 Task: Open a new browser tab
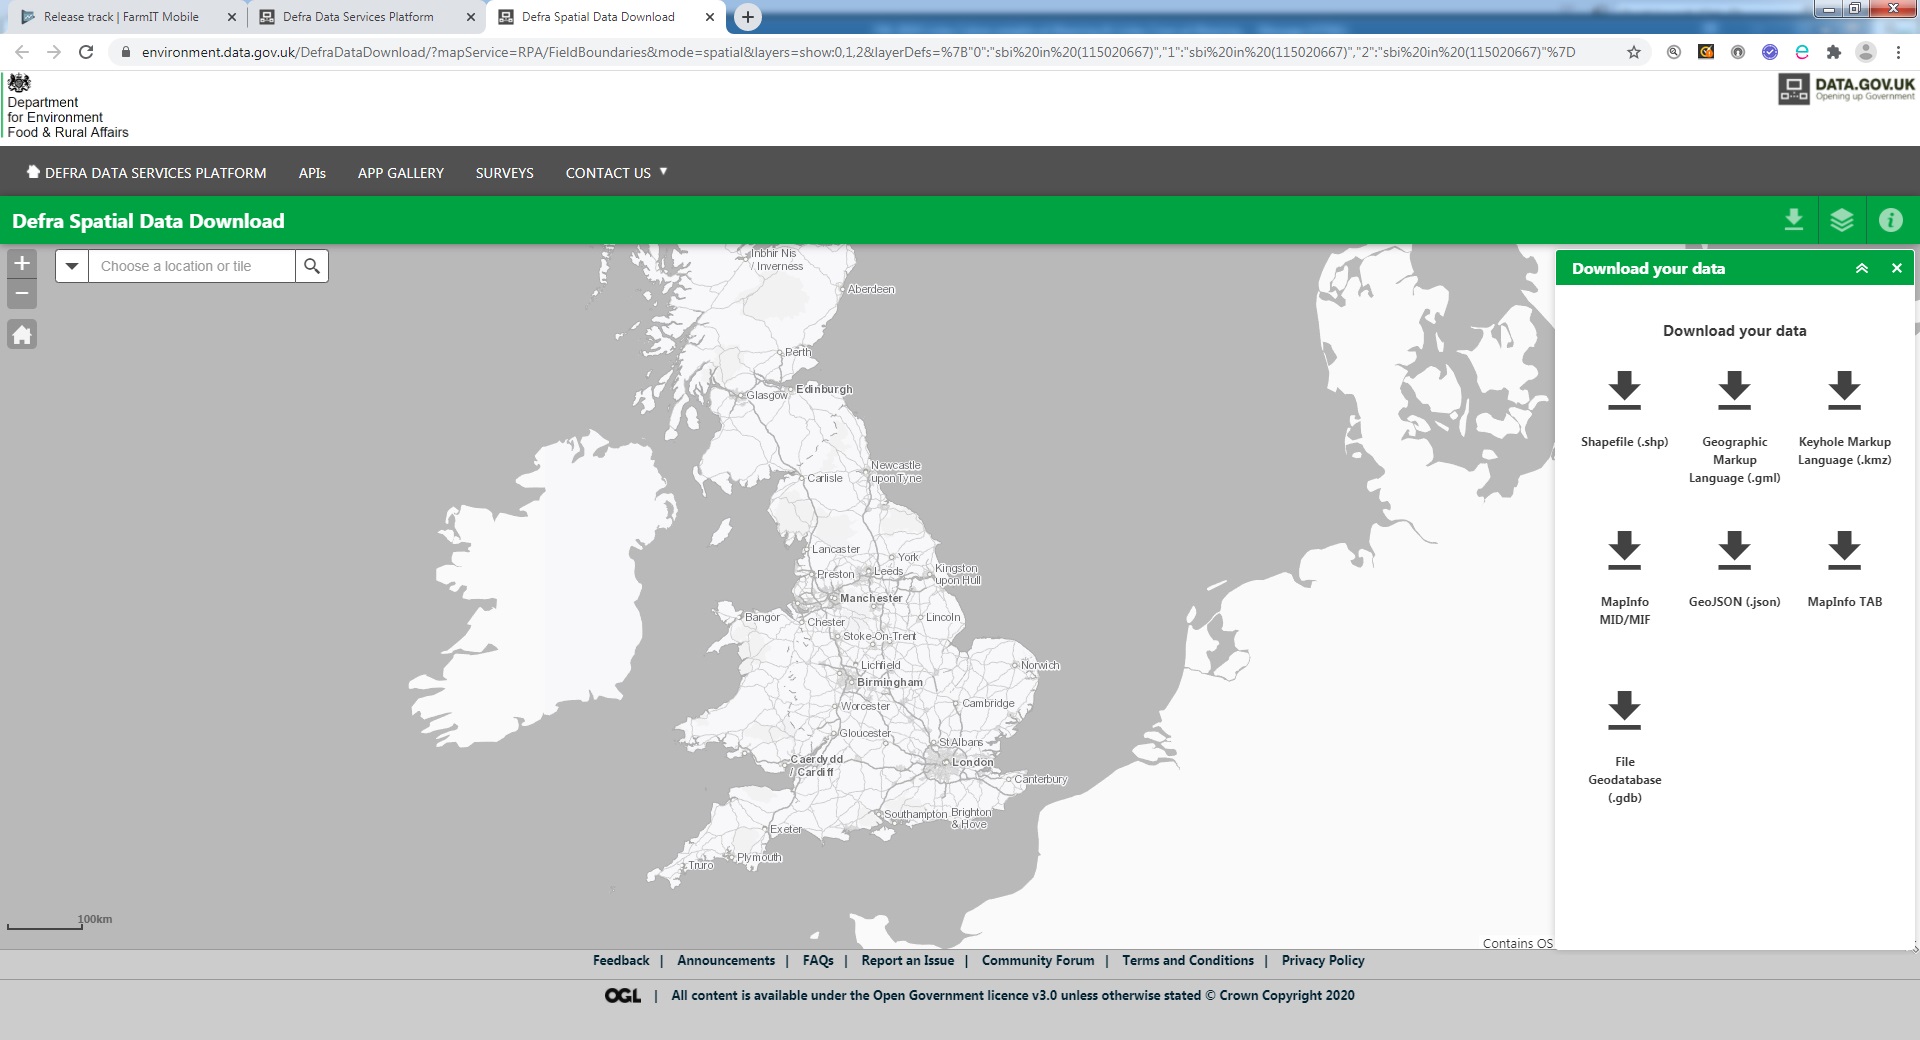point(747,17)
